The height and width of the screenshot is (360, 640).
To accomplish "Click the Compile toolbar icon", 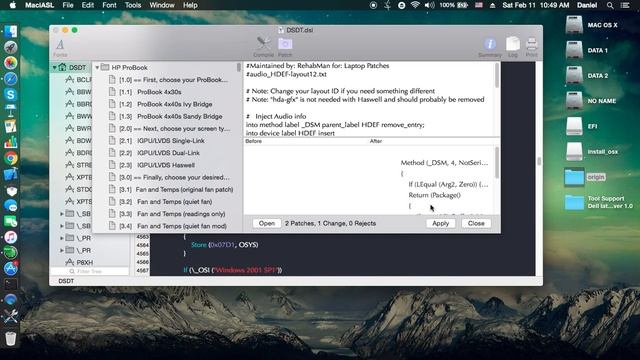I will [x=263, y=47].
